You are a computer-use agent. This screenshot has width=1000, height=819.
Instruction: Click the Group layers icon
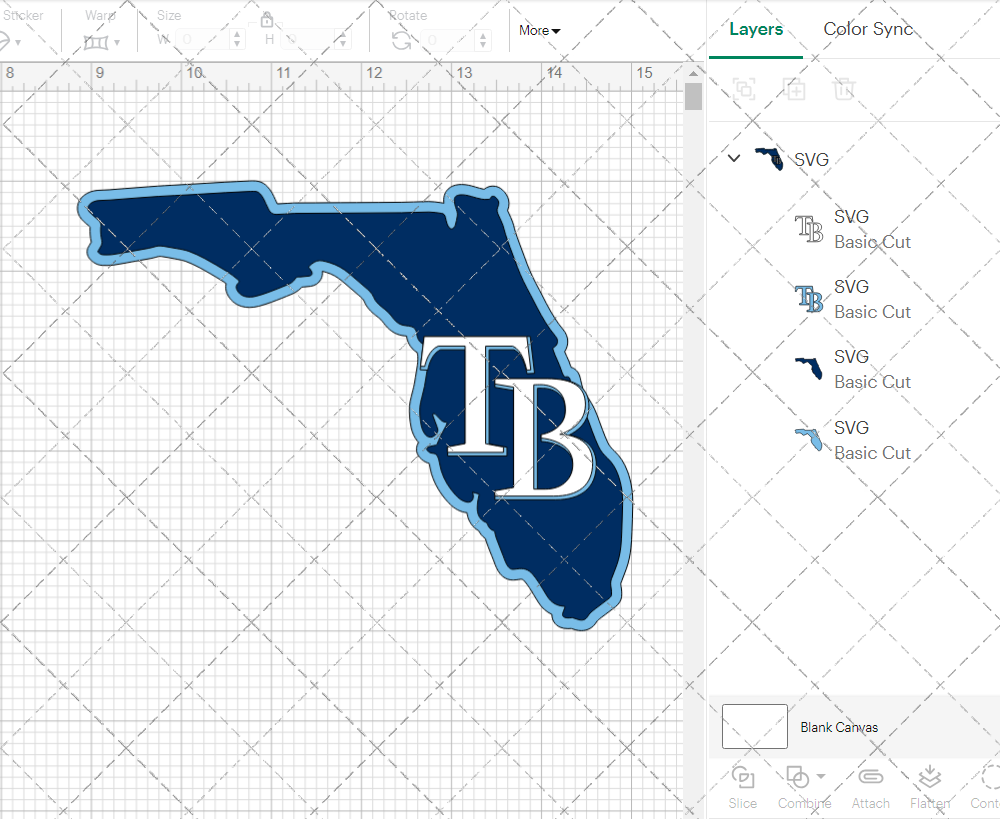[744, 89]
